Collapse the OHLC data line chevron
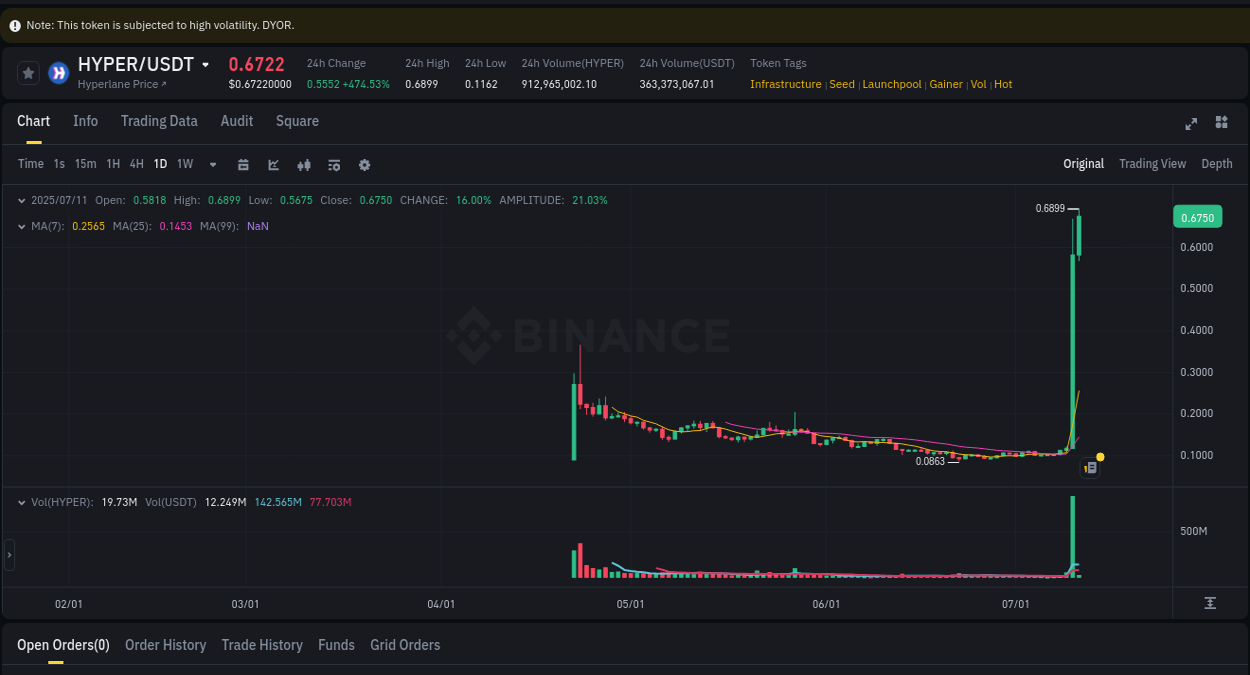The width and height of the screenshot is (1250, 675). click(22, 200)
